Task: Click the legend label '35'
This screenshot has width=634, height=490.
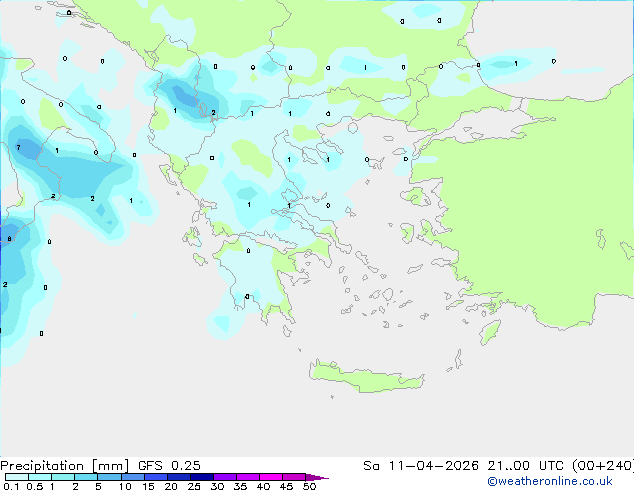Action: click(240, 486)
